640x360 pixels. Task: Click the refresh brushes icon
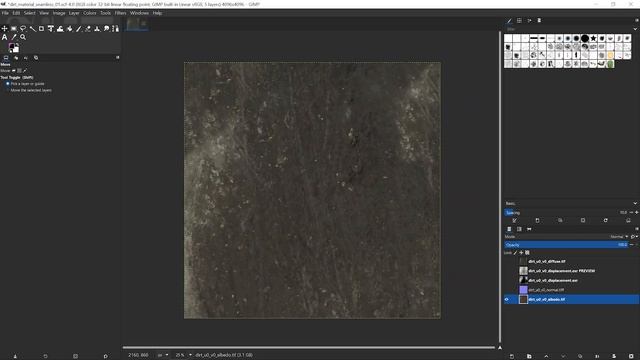pos(605,220)
